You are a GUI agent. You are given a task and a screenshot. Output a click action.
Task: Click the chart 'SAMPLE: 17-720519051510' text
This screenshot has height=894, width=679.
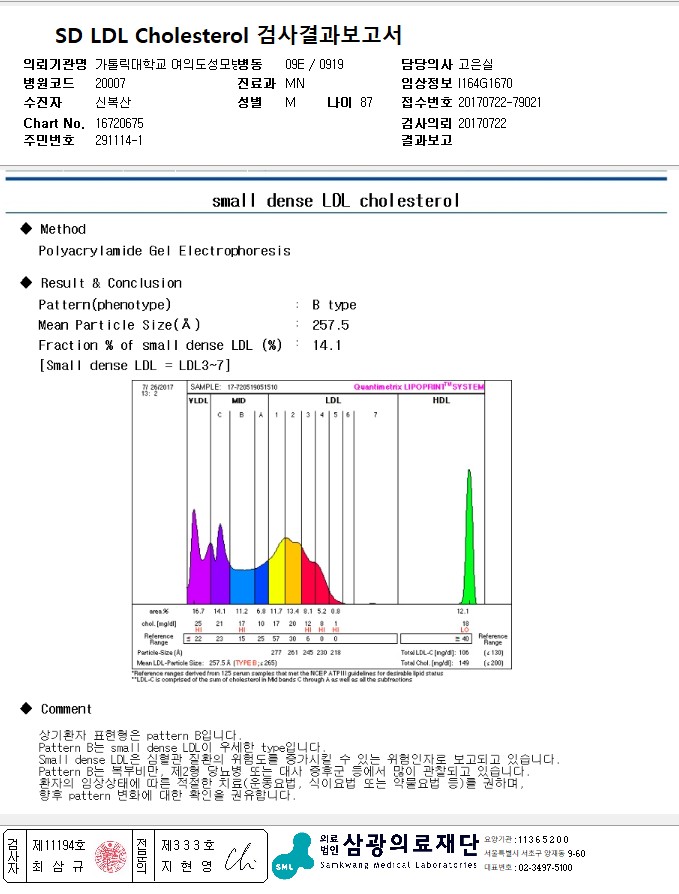234,387
